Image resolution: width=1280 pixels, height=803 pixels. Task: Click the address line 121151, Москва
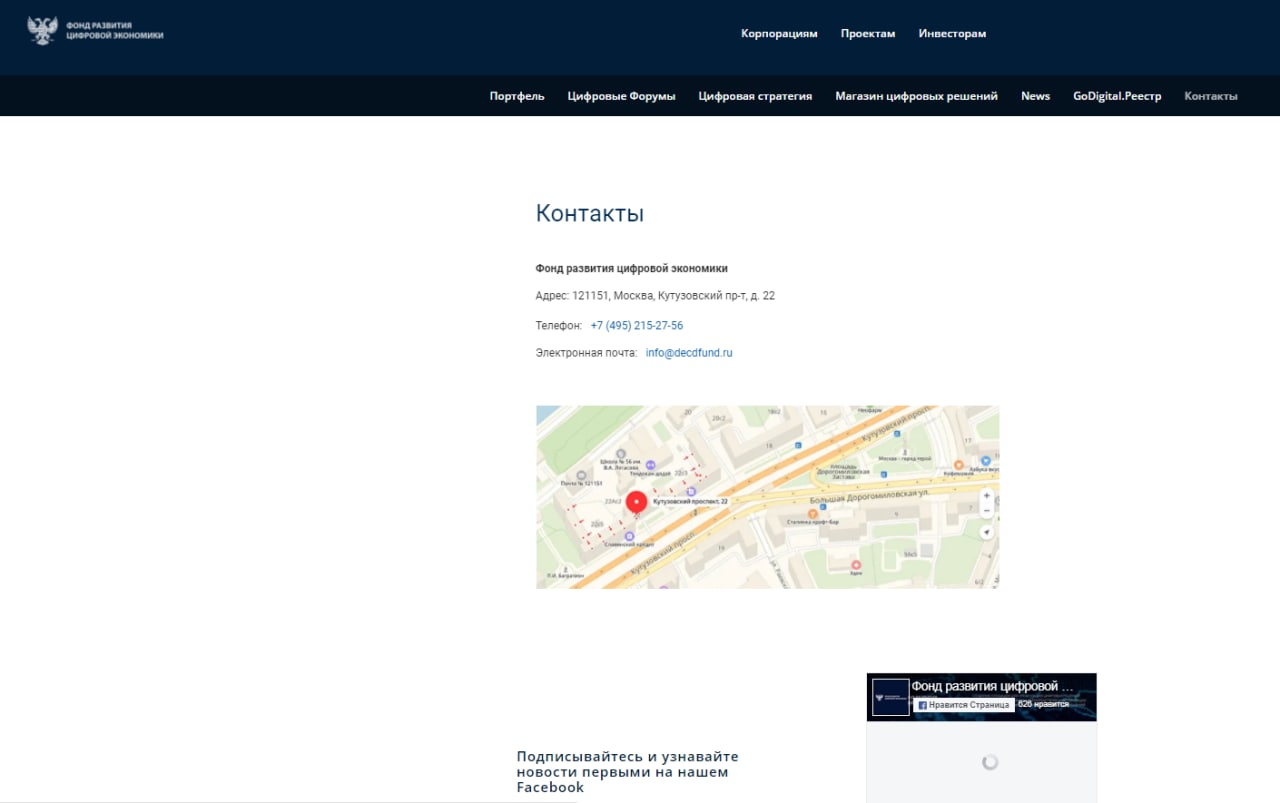655,296
